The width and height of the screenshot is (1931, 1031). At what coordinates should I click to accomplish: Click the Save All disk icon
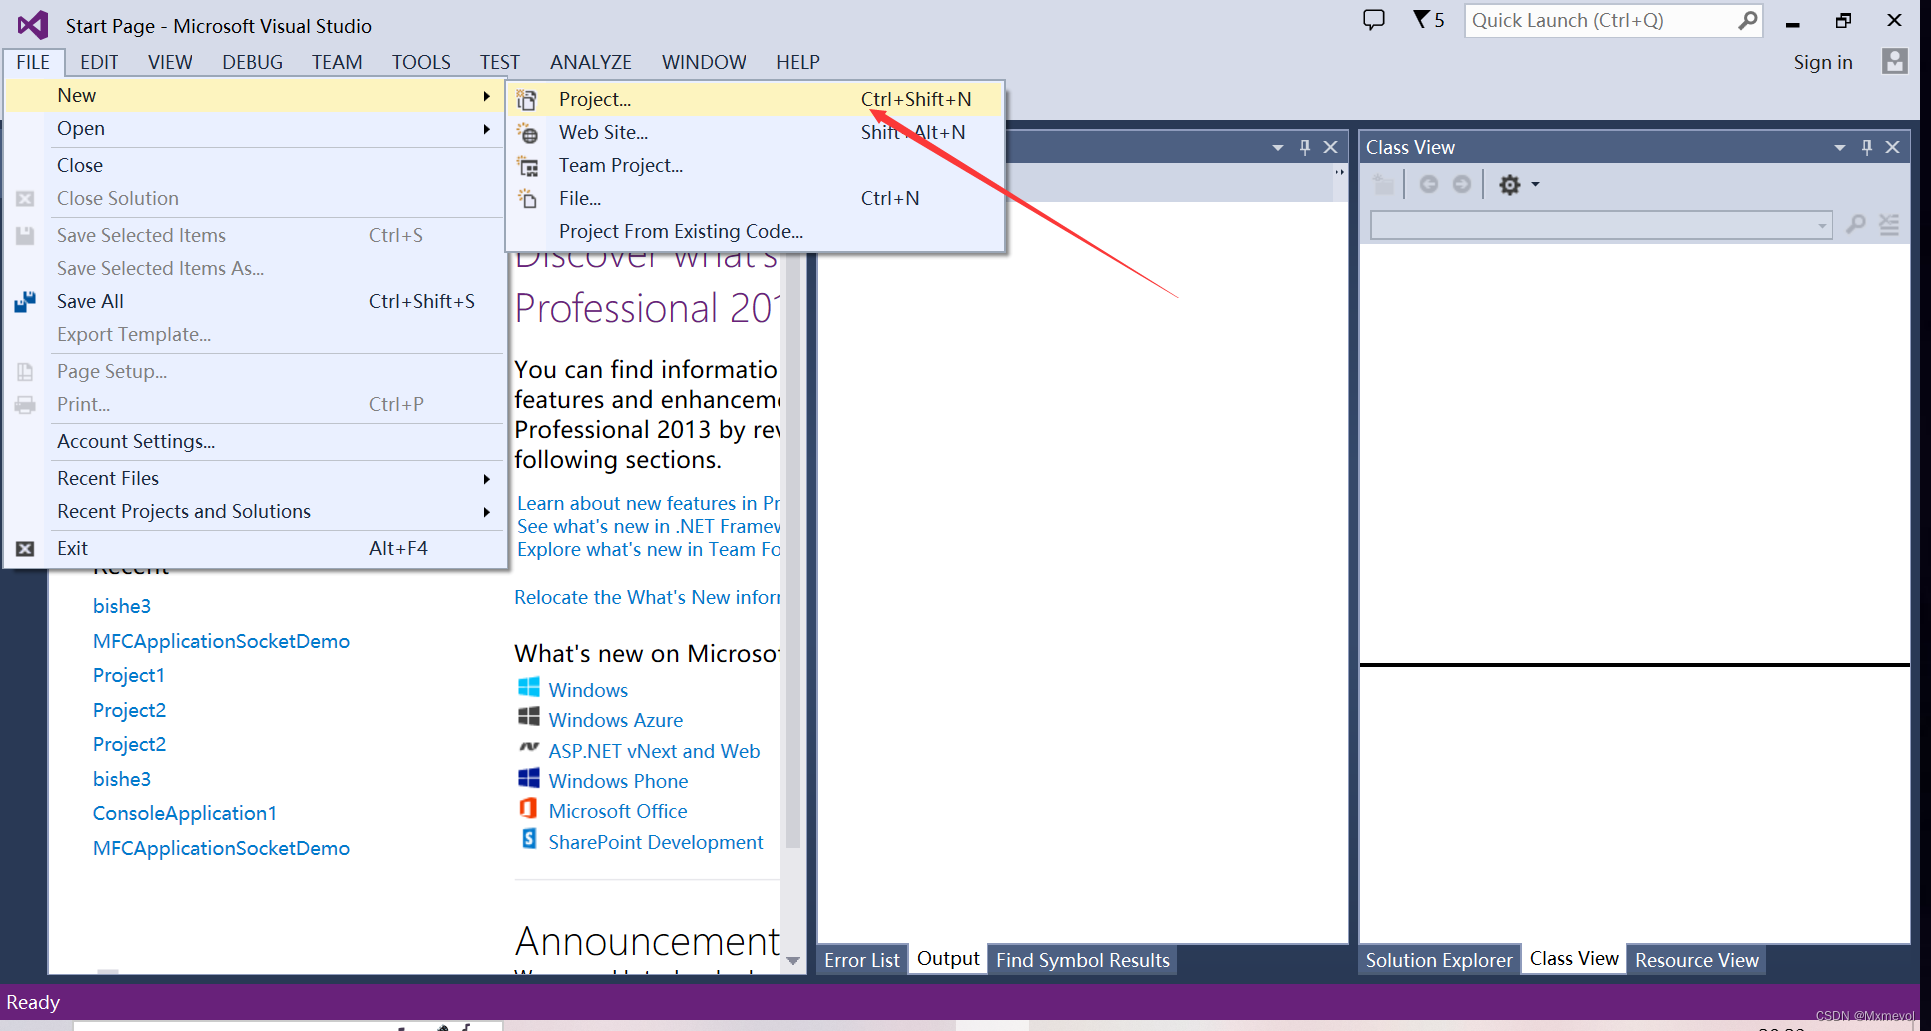(x=25, y=302)
